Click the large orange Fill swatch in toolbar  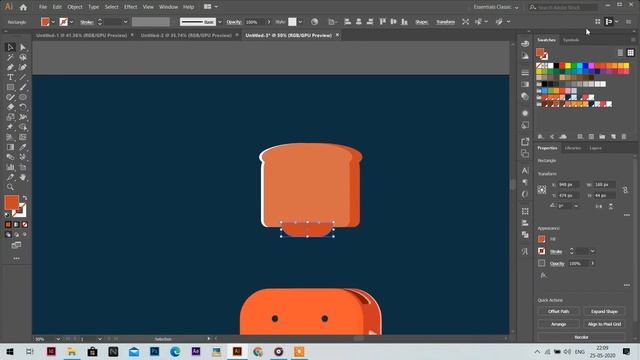(11, 202)
